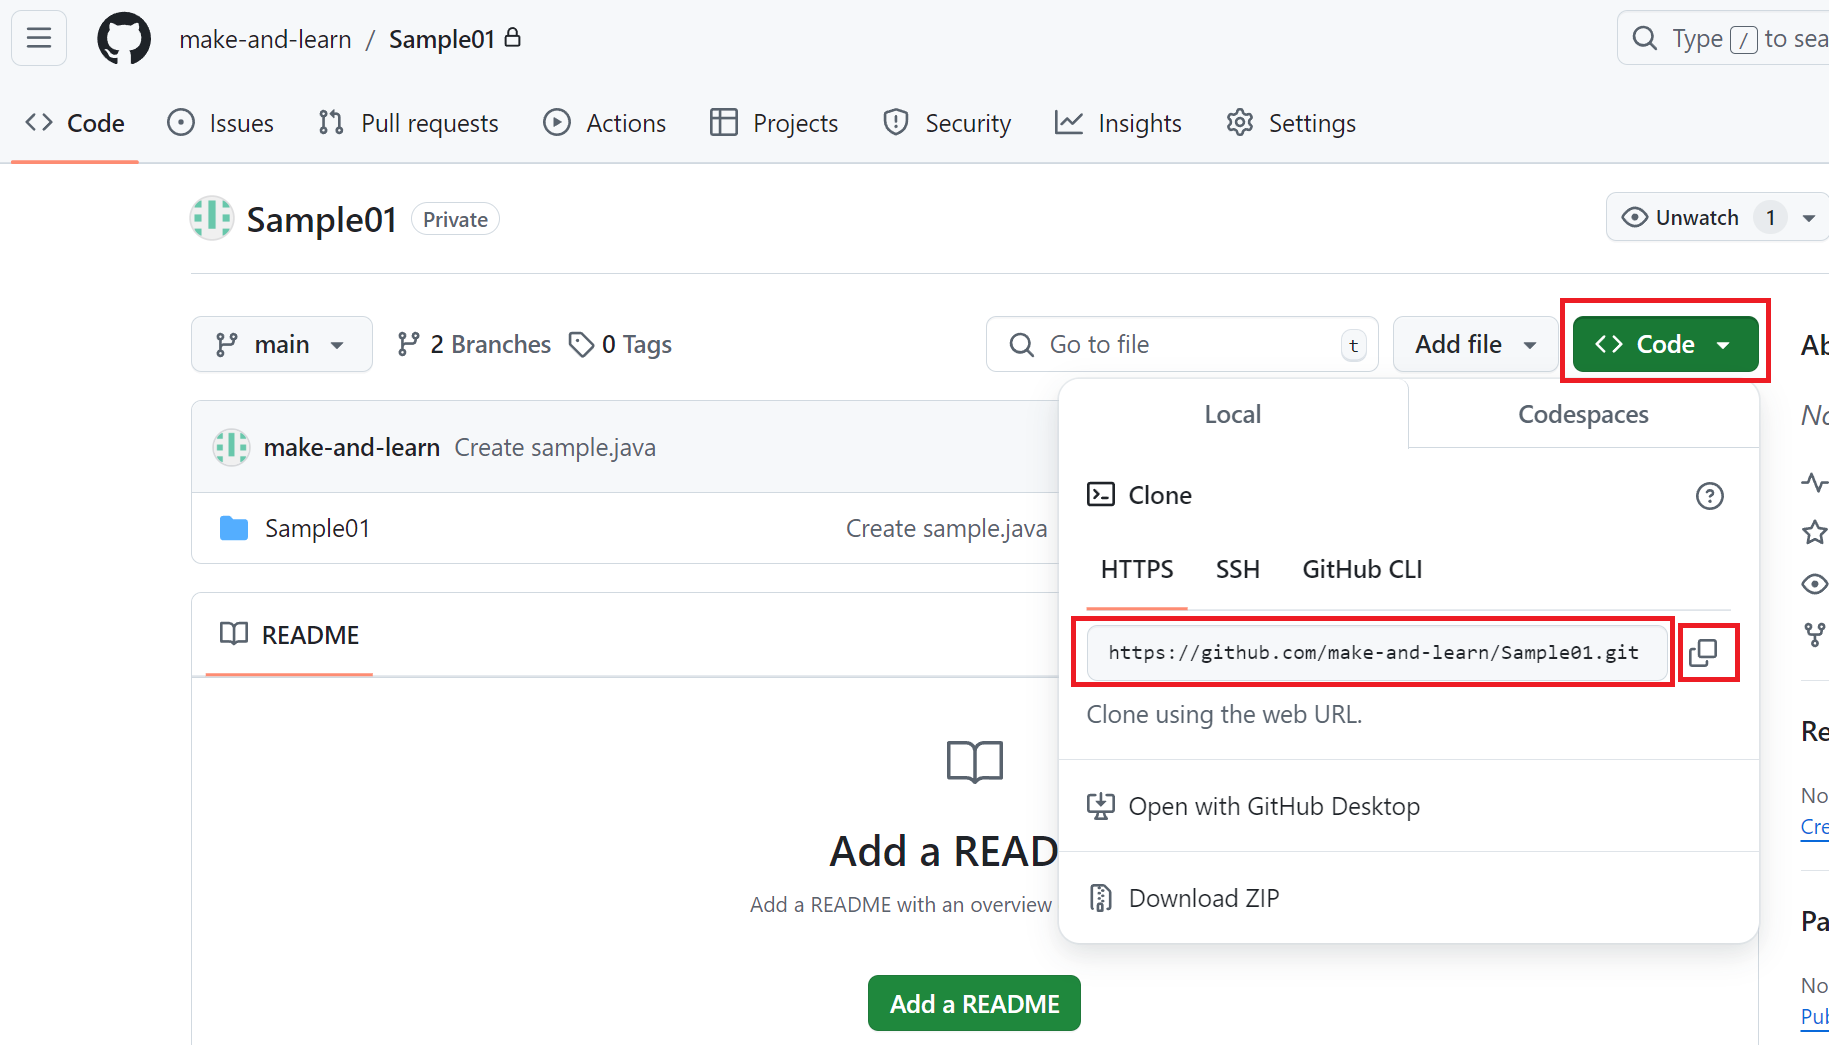Click the Clone section heading
Screen dimensions: 1829x1045
coord(1160,495)
